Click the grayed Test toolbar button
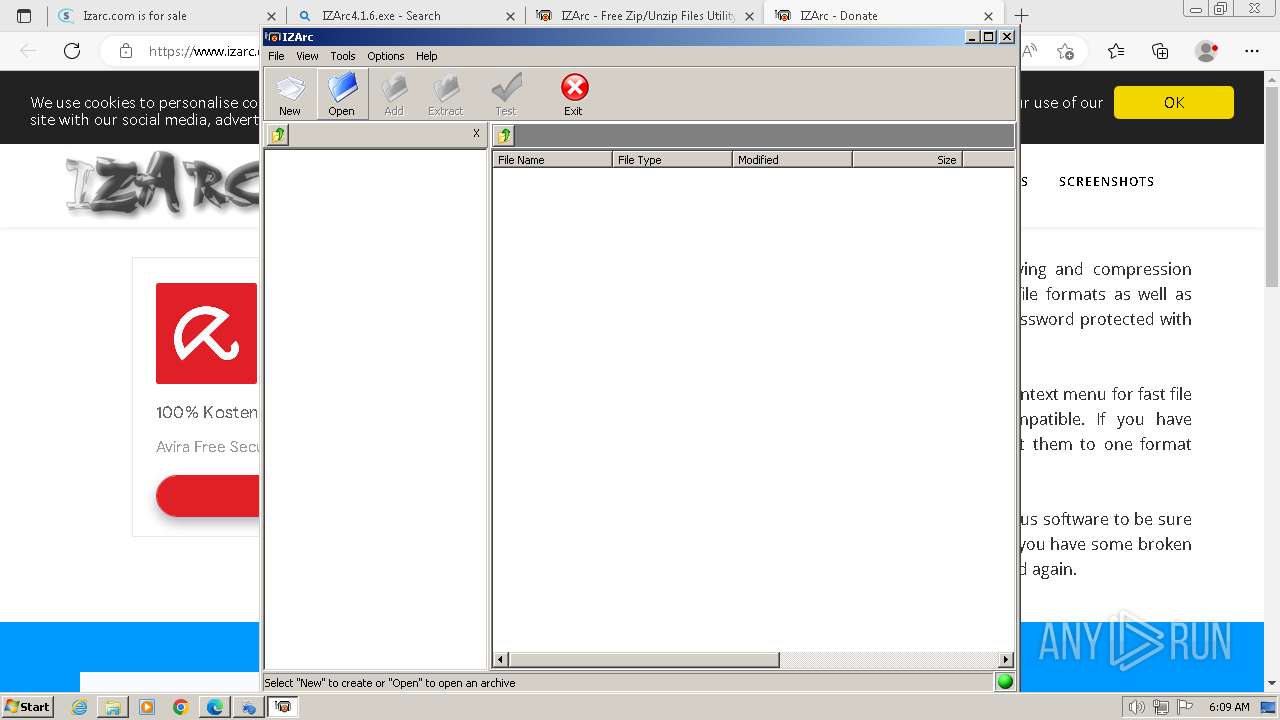1280x720 pixels. pyautogui.click(x=506, y=95)
